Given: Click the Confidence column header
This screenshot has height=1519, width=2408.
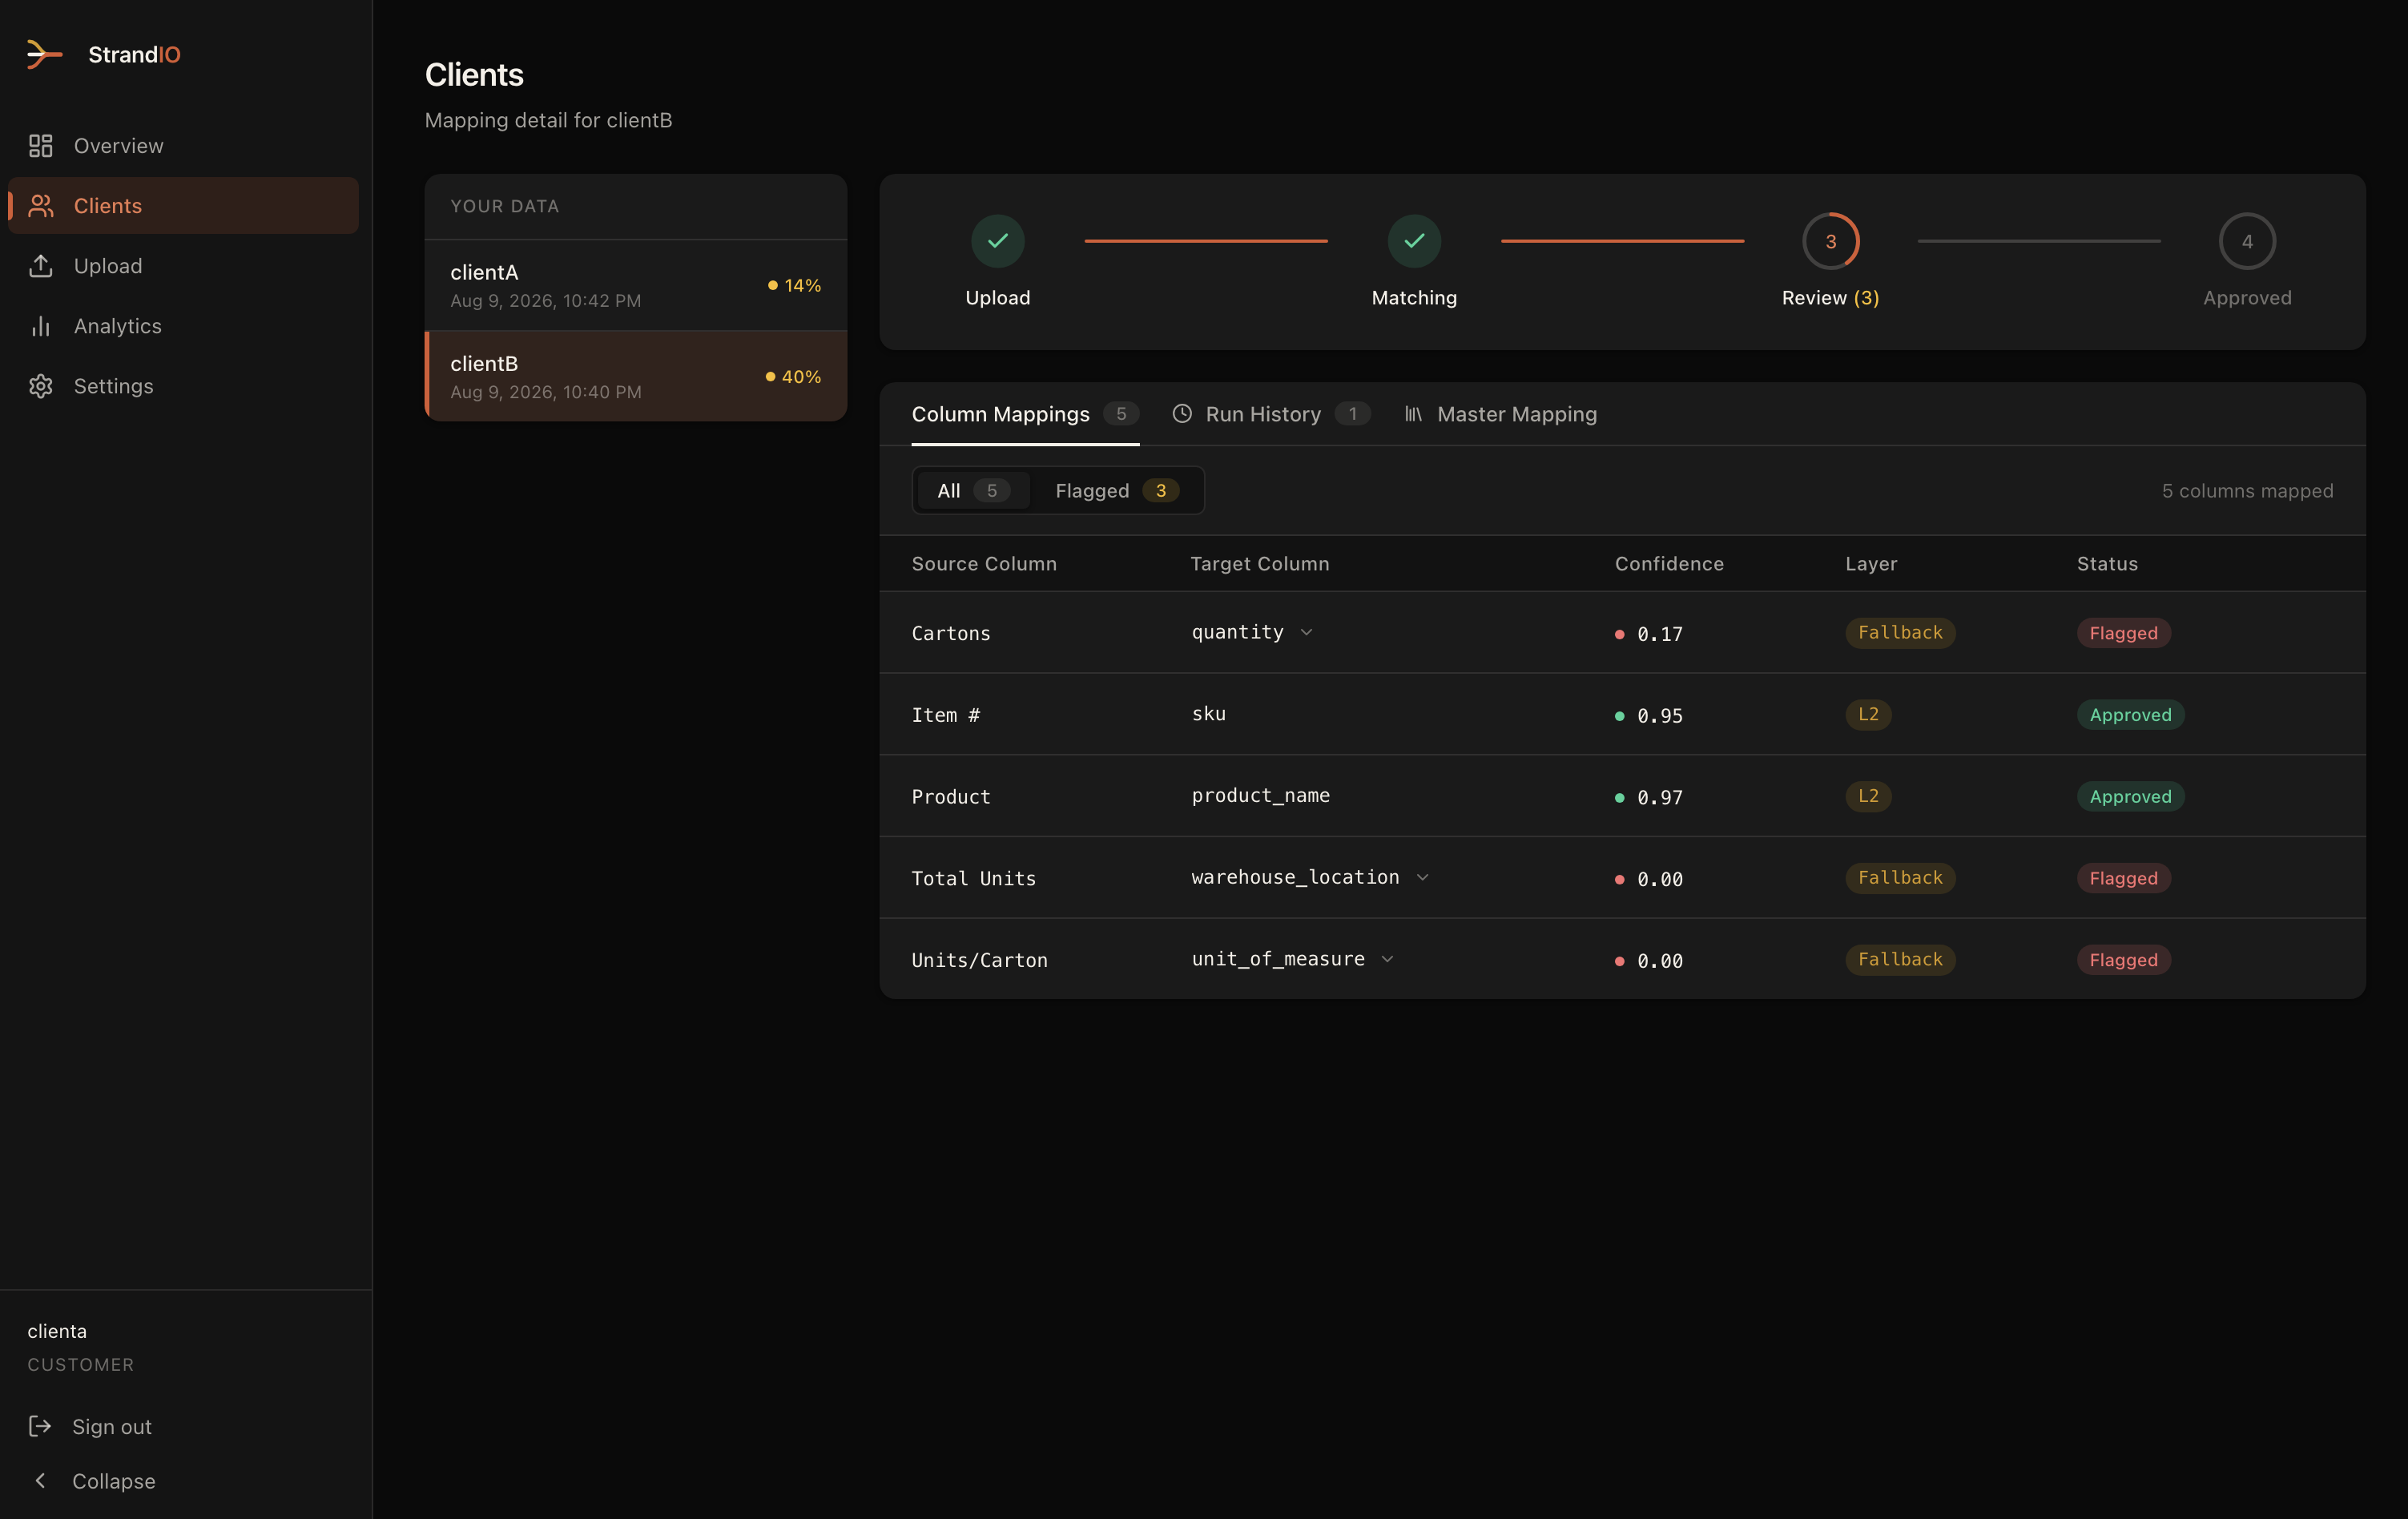Looking at the screenshot, I should [1669, 564].
